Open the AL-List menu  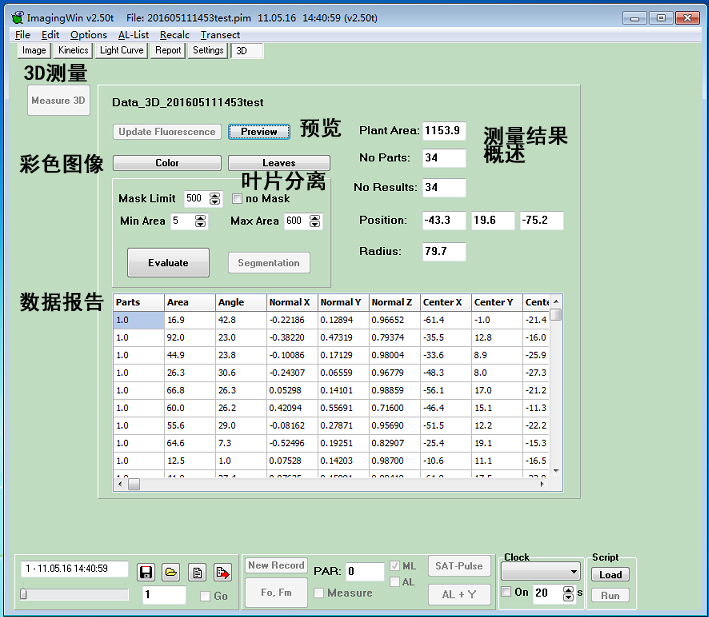(133, 35)
